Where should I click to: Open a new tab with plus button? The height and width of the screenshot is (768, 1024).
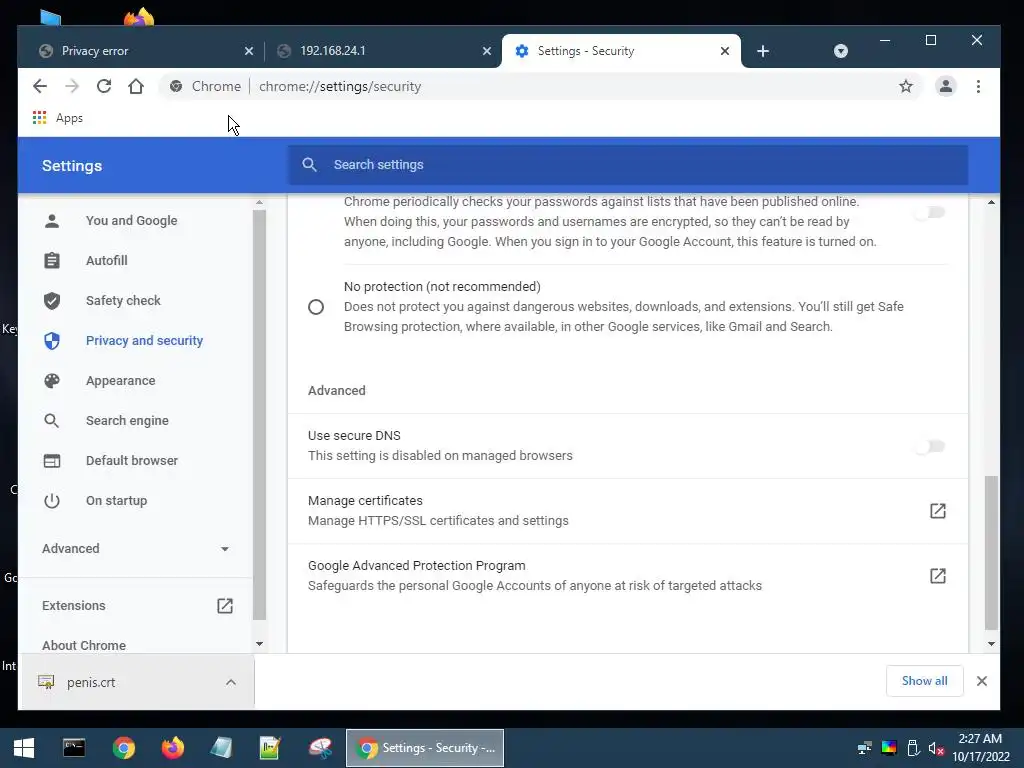point(763,51)
